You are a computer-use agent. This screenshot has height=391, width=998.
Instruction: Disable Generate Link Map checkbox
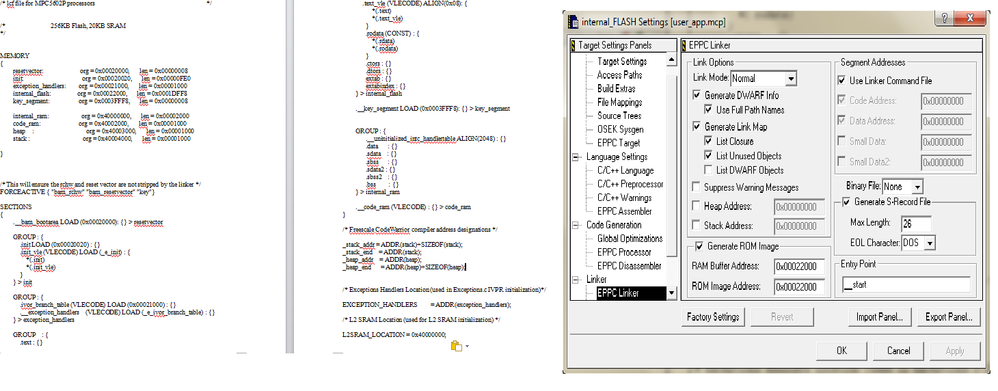pos(696,127)
